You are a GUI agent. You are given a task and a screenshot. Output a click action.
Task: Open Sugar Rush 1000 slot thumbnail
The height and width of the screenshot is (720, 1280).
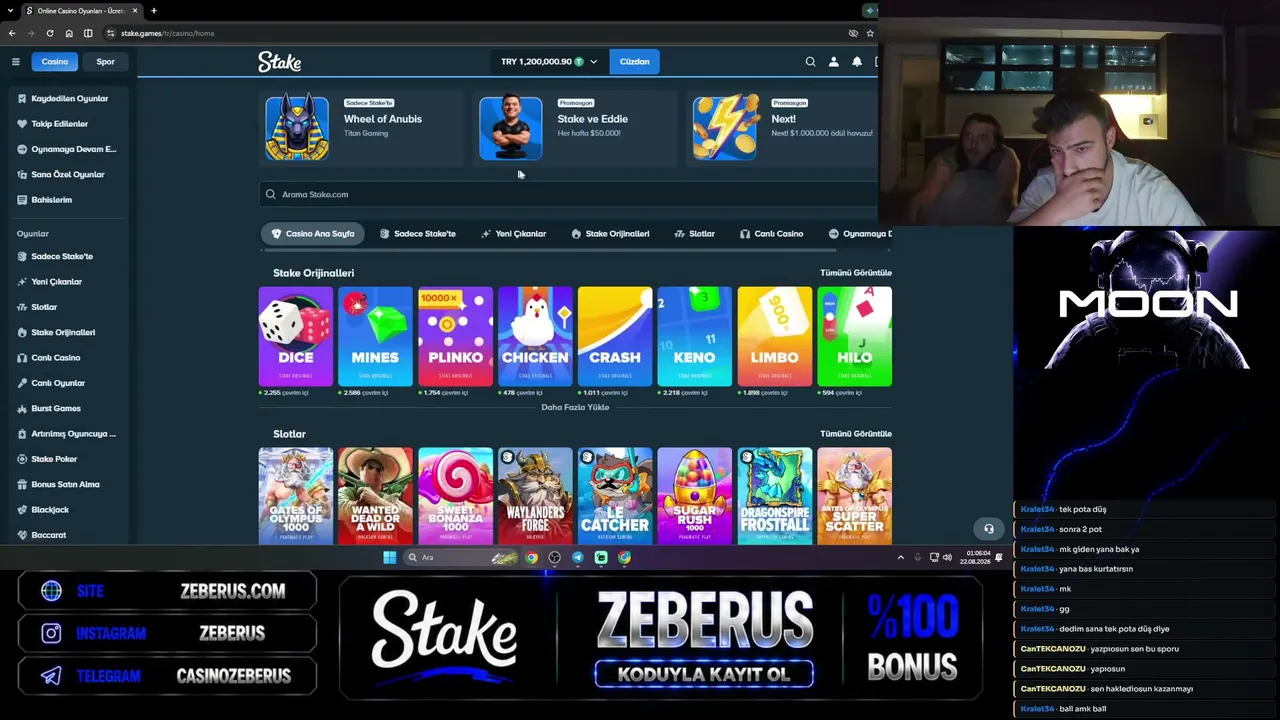click(x=695, y=496)
